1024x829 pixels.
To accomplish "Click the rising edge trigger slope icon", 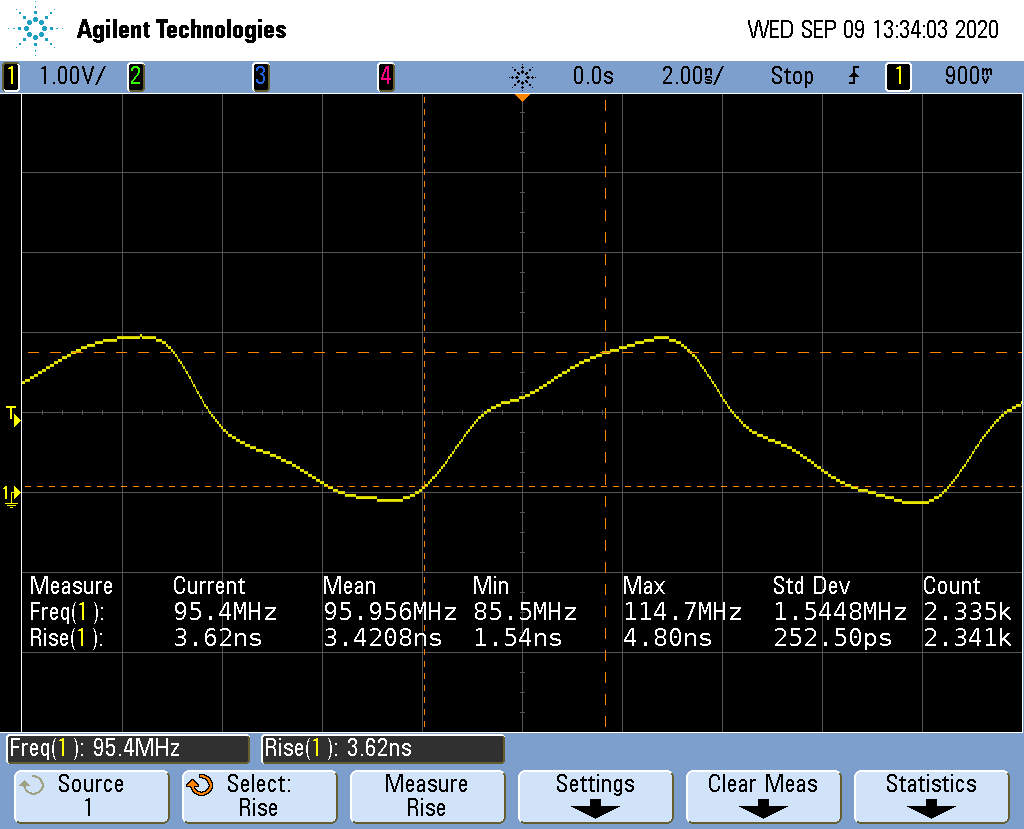I will point(853,76).
